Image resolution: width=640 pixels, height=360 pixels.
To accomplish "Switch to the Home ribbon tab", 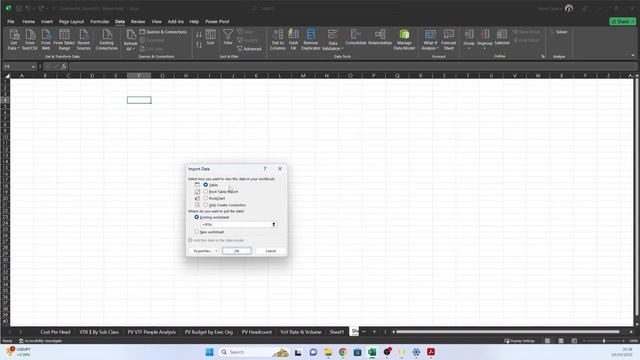I will tap(29, 22).
